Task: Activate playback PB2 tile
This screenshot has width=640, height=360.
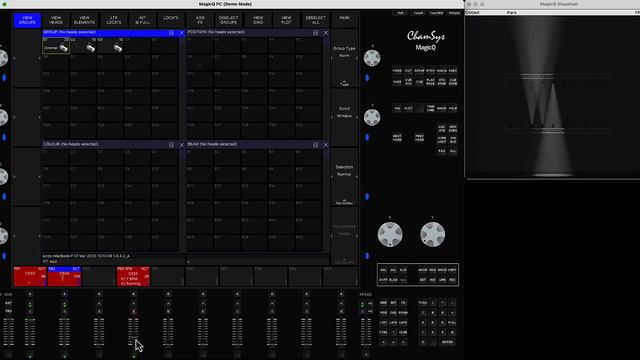Action: 64,276
